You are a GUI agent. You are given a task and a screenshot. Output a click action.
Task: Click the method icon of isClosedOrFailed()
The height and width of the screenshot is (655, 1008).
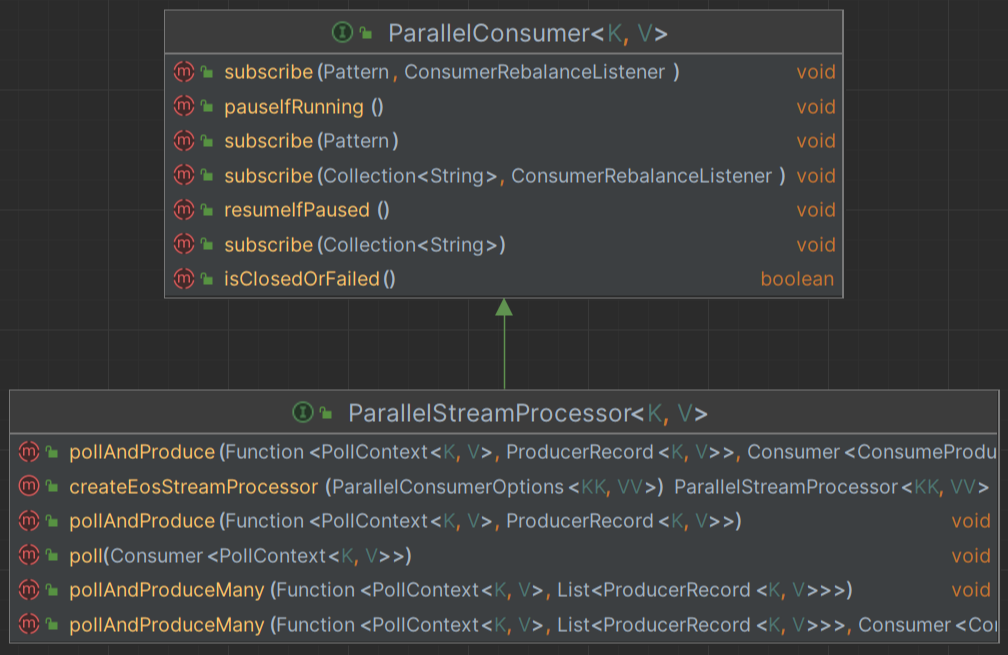184,278
